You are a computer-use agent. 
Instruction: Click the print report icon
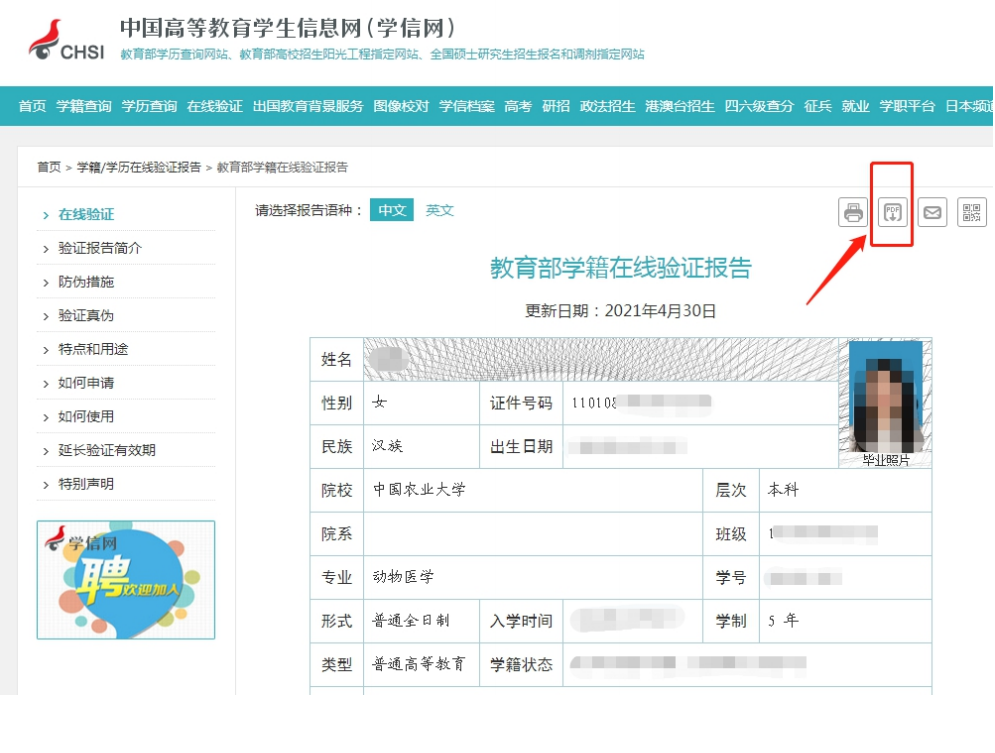point(853,212)
